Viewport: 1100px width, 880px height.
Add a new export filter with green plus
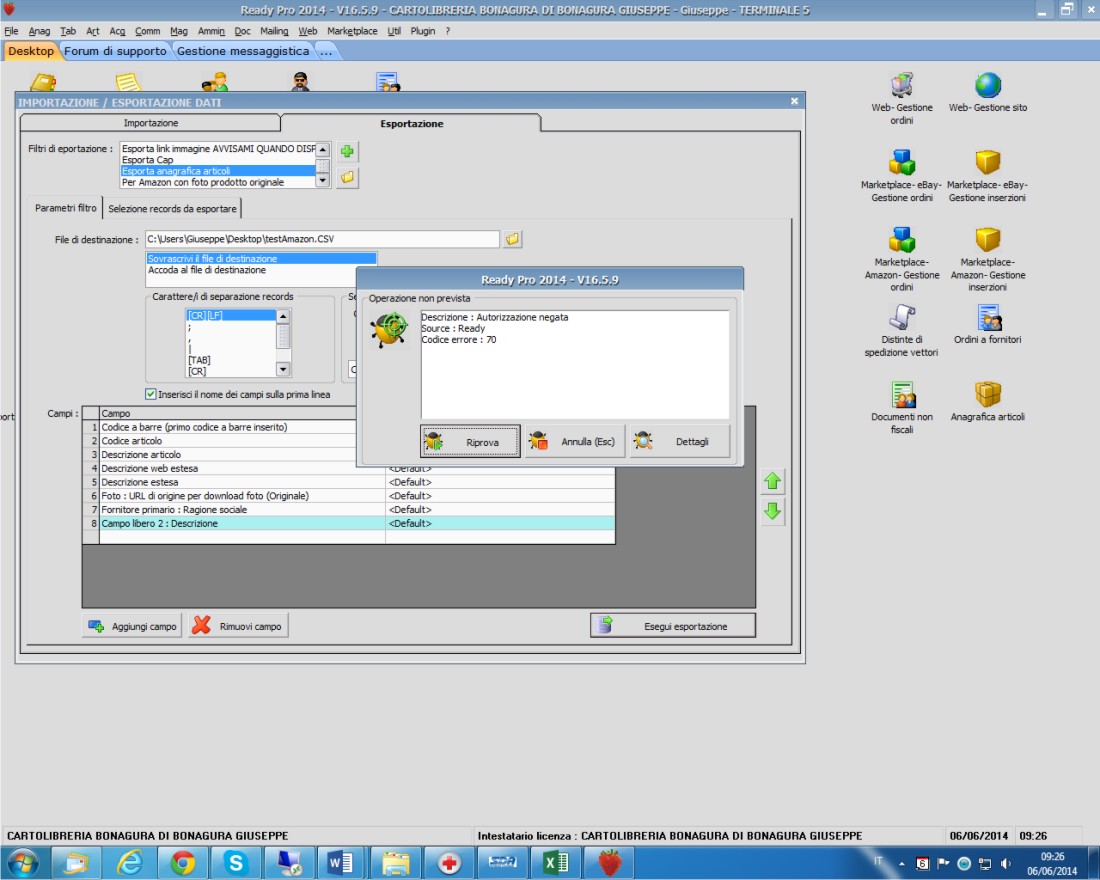click(347, 151)
